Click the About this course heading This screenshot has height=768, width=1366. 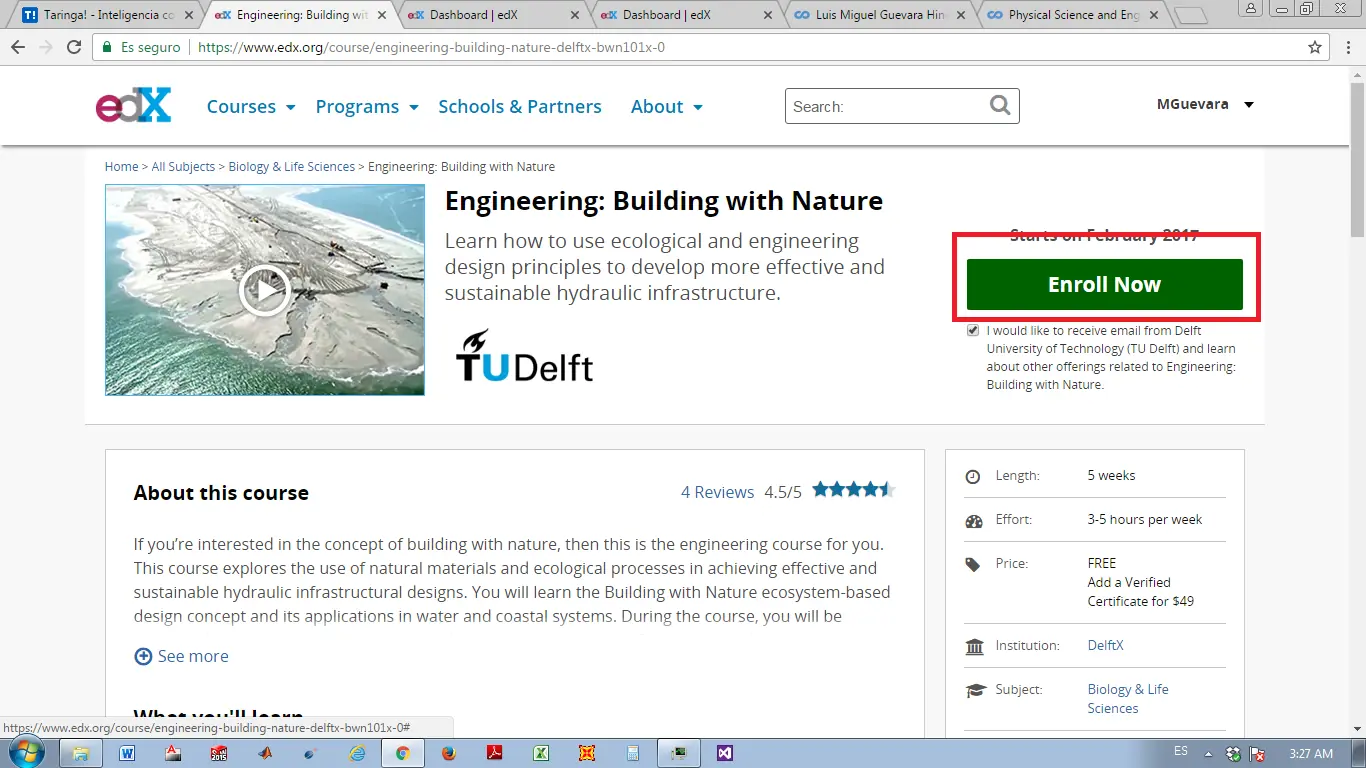click(x=221, y=493)
